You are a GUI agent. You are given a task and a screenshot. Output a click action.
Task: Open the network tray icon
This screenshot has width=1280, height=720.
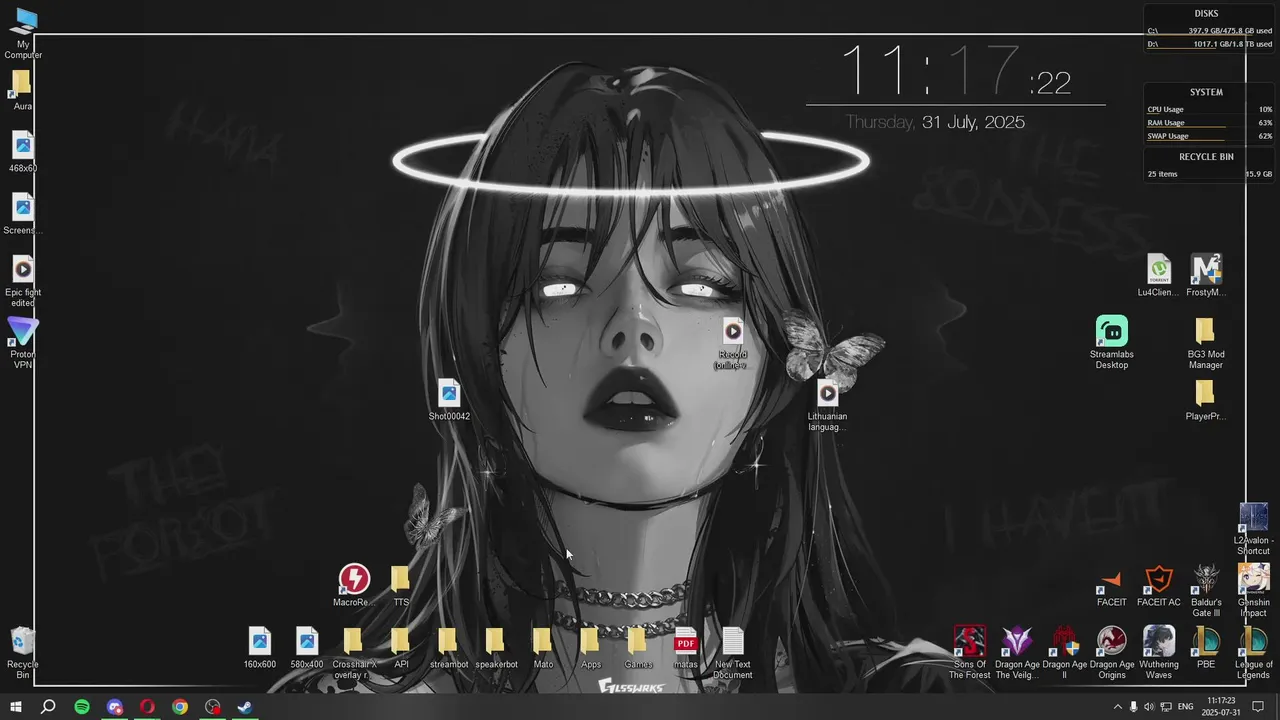click(1166, 707)
